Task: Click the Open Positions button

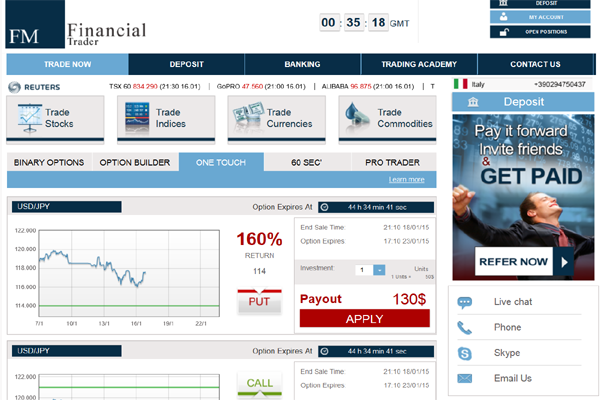Action: tap(540, 32)
